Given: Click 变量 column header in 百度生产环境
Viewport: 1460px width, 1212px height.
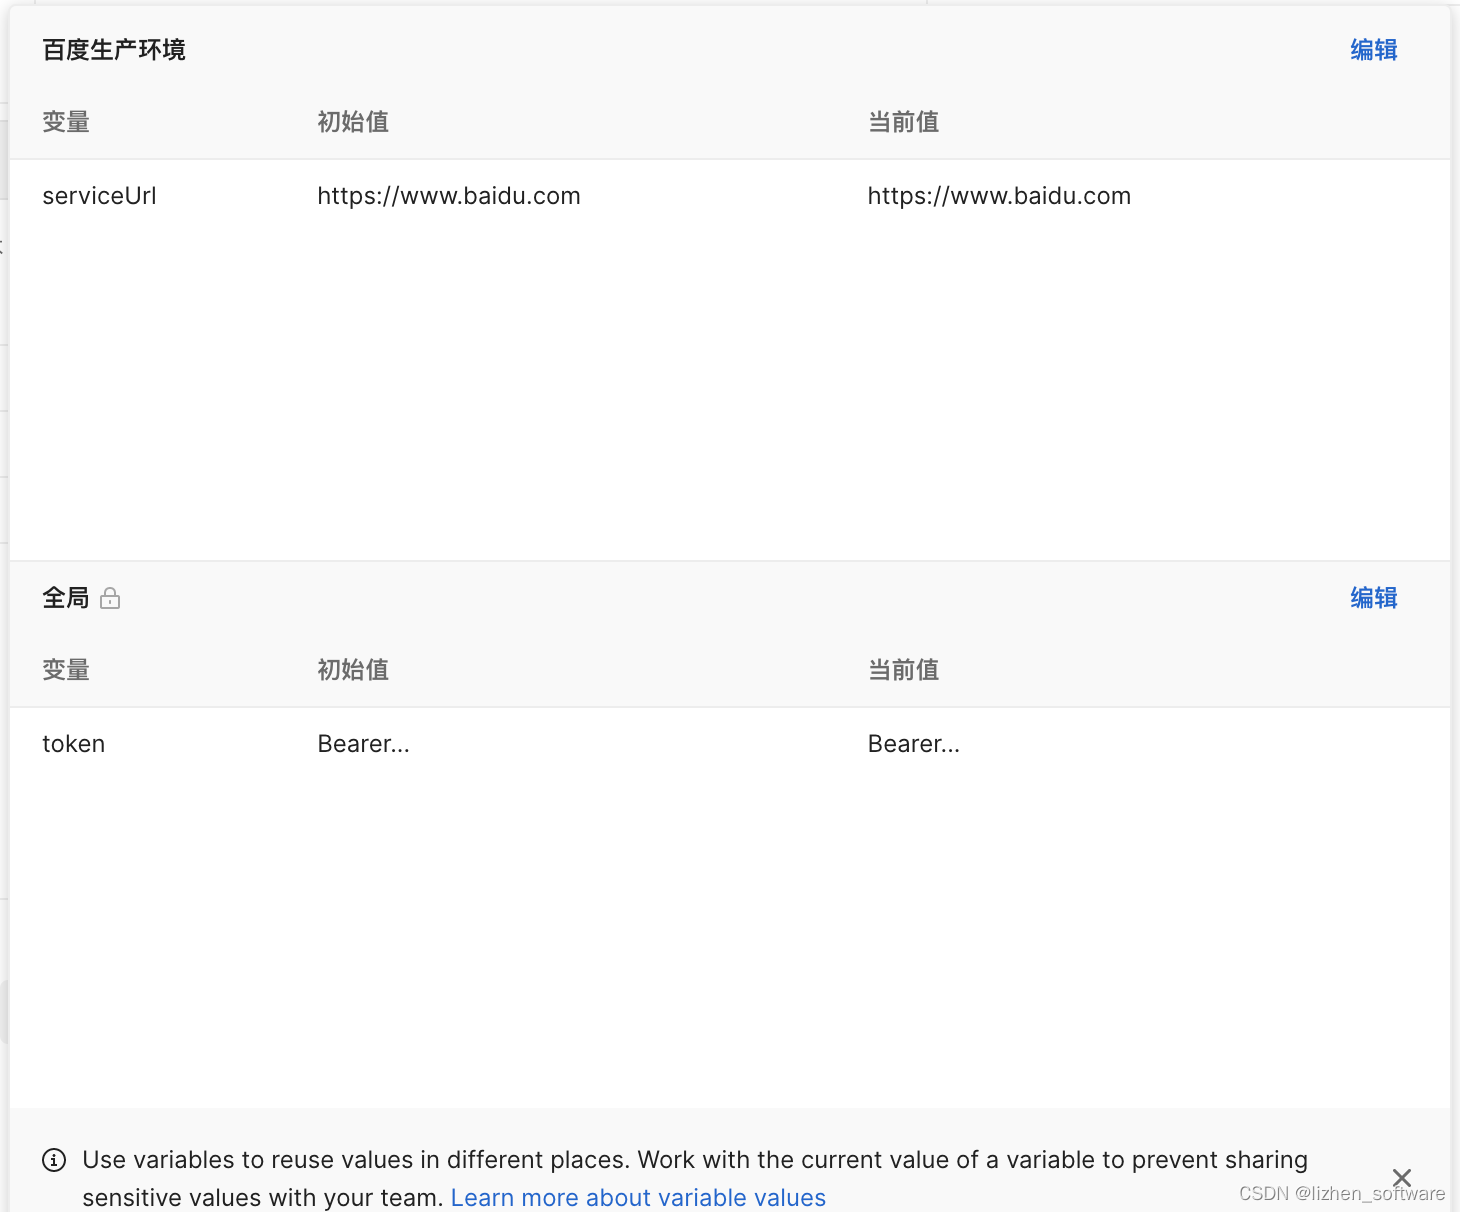Looking at the screenshot, I should pyautogui.click(x=66, y=122).
